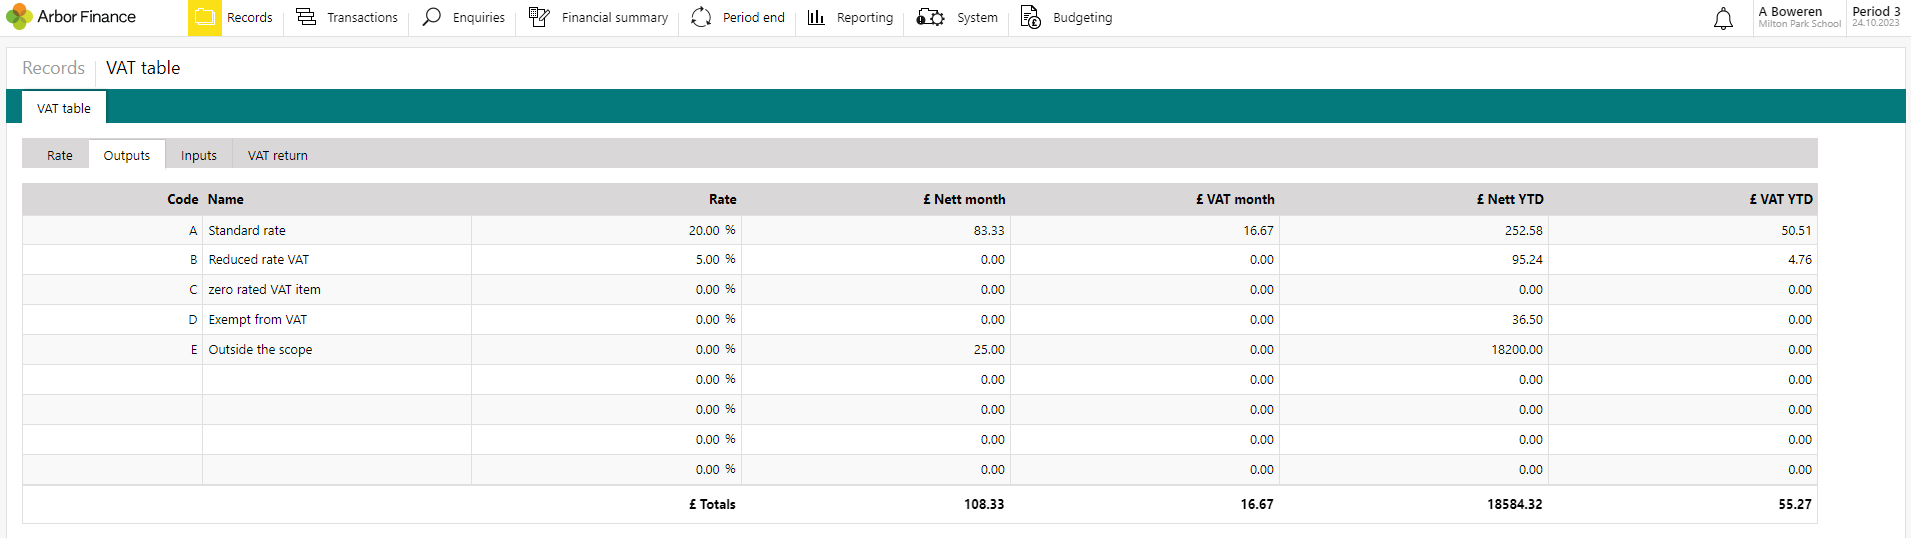The height and width of the screenshot is (538, 1911).
Task: Click the Name column header
Action: point(226,199)
